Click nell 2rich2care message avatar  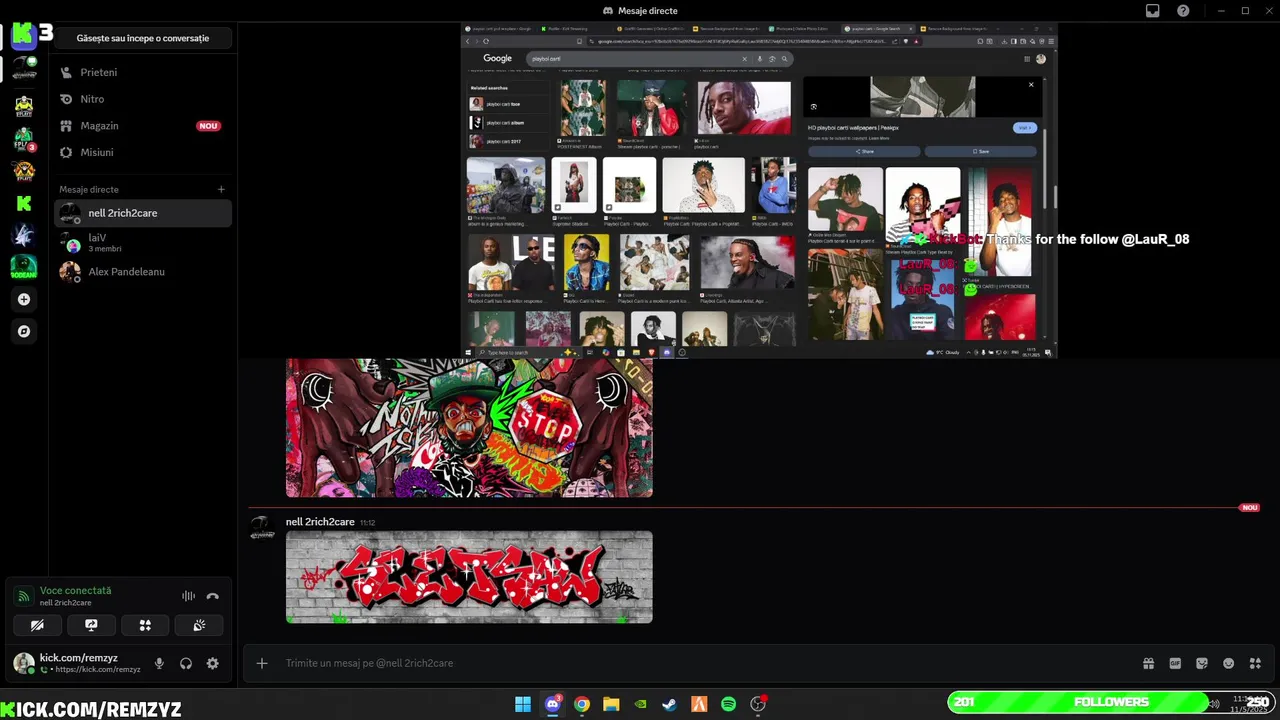tap(262, 529)
